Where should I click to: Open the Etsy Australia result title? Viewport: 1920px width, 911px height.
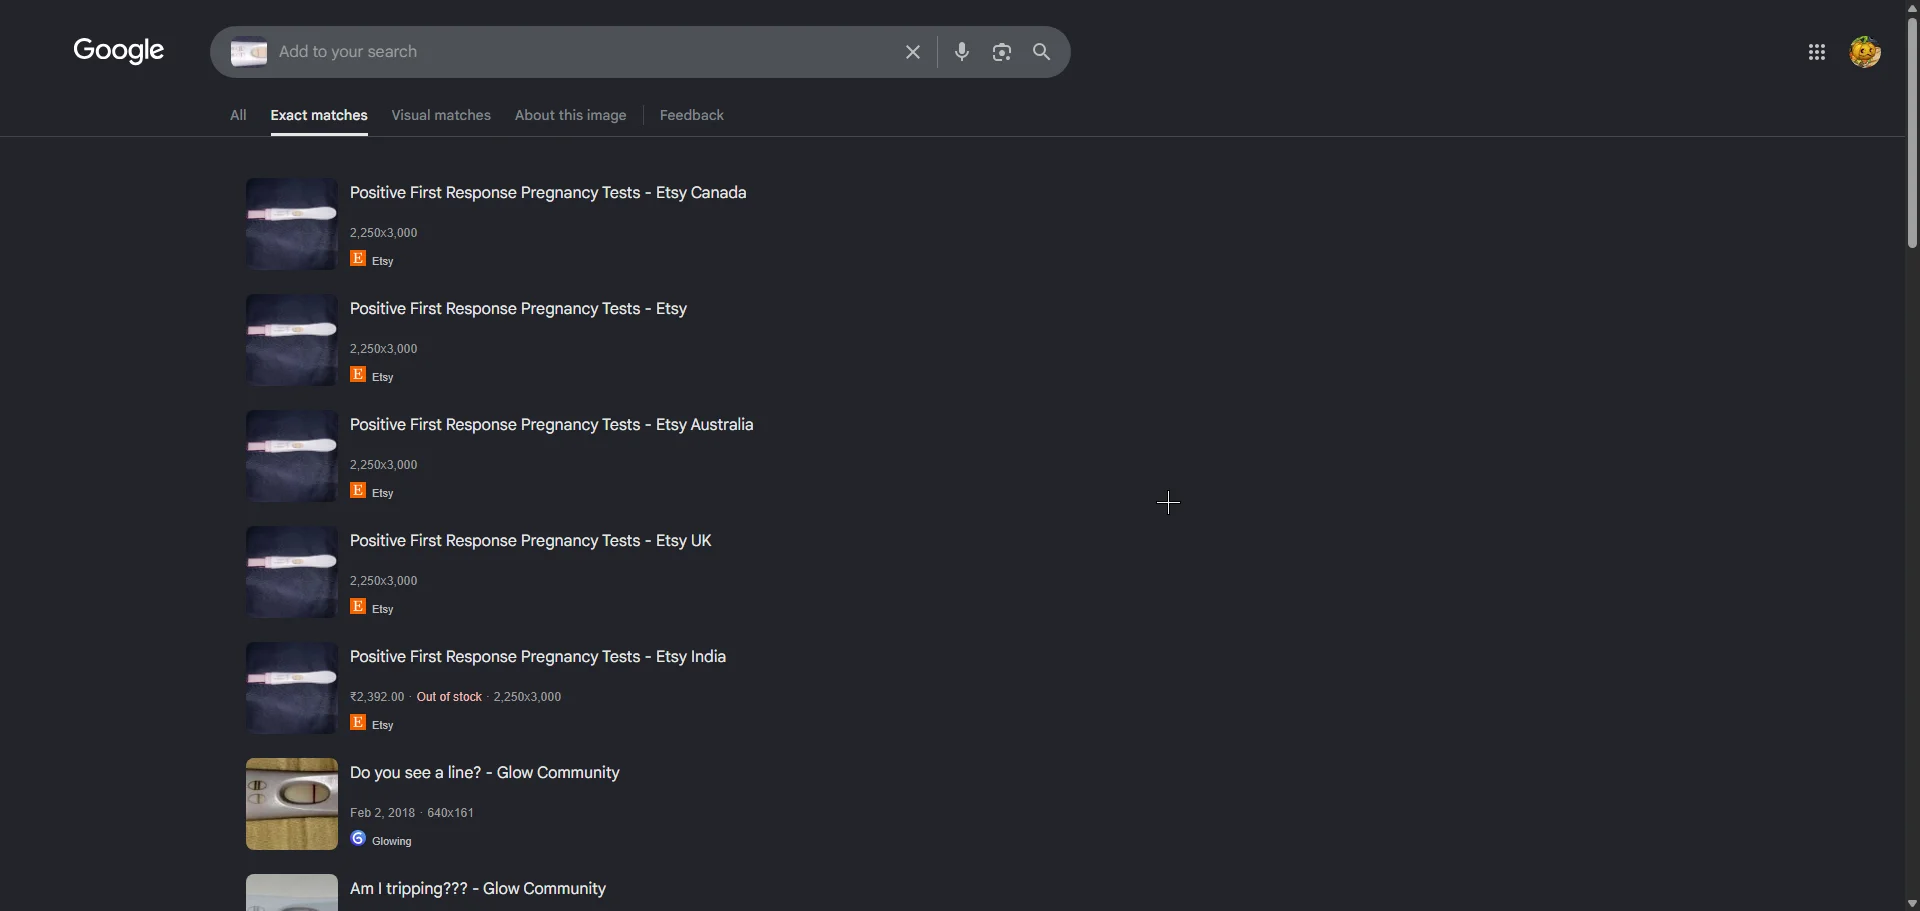[x=551, y=425]
